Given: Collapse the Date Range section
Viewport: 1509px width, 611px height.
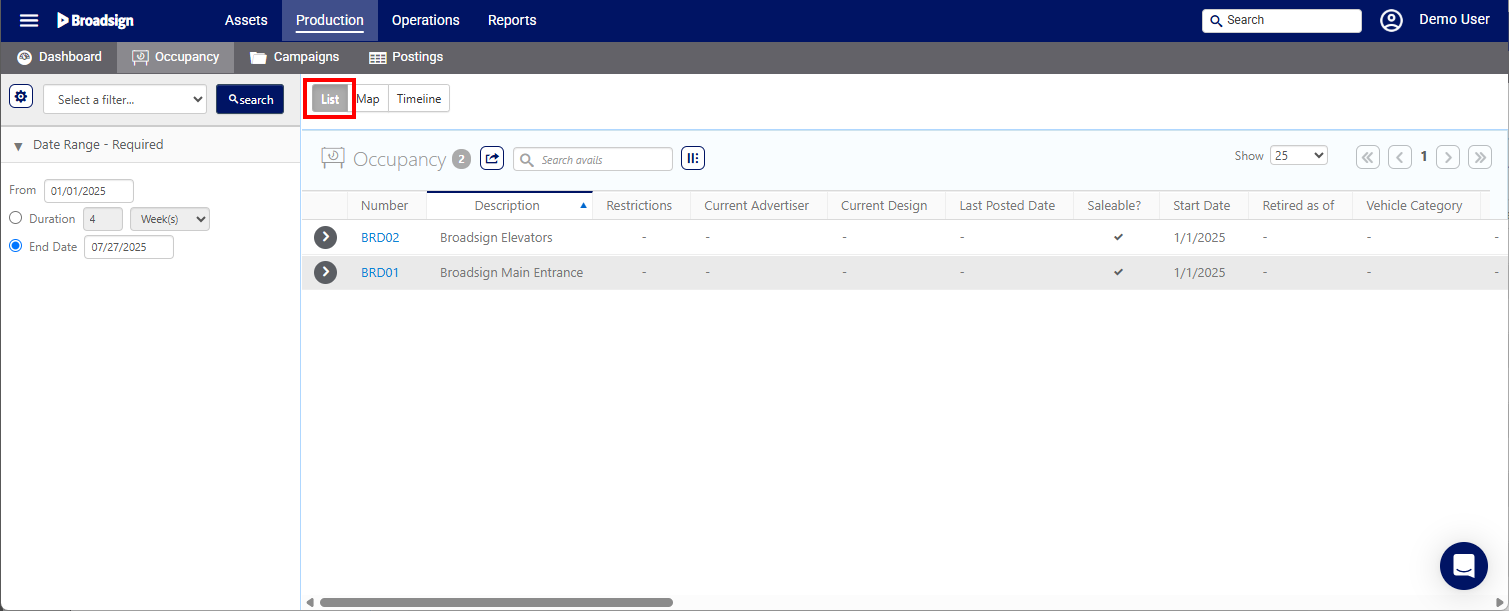Looking at the screenshot, I should coord(18,146).
